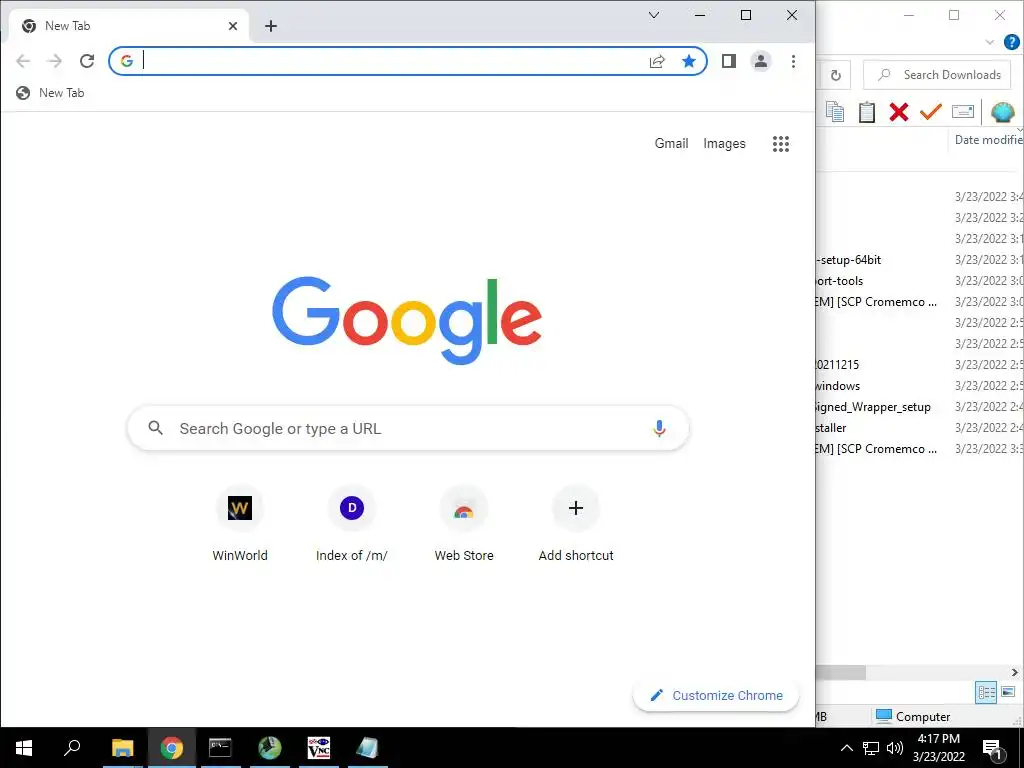
Task: Open Chrome three-dot menu
Action: (793, 61)
